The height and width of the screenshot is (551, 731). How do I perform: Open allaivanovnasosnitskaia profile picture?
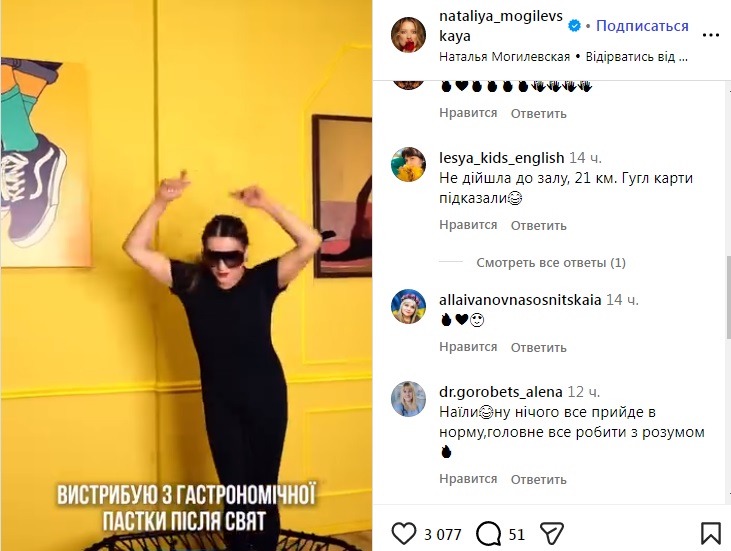click(408, 306)
